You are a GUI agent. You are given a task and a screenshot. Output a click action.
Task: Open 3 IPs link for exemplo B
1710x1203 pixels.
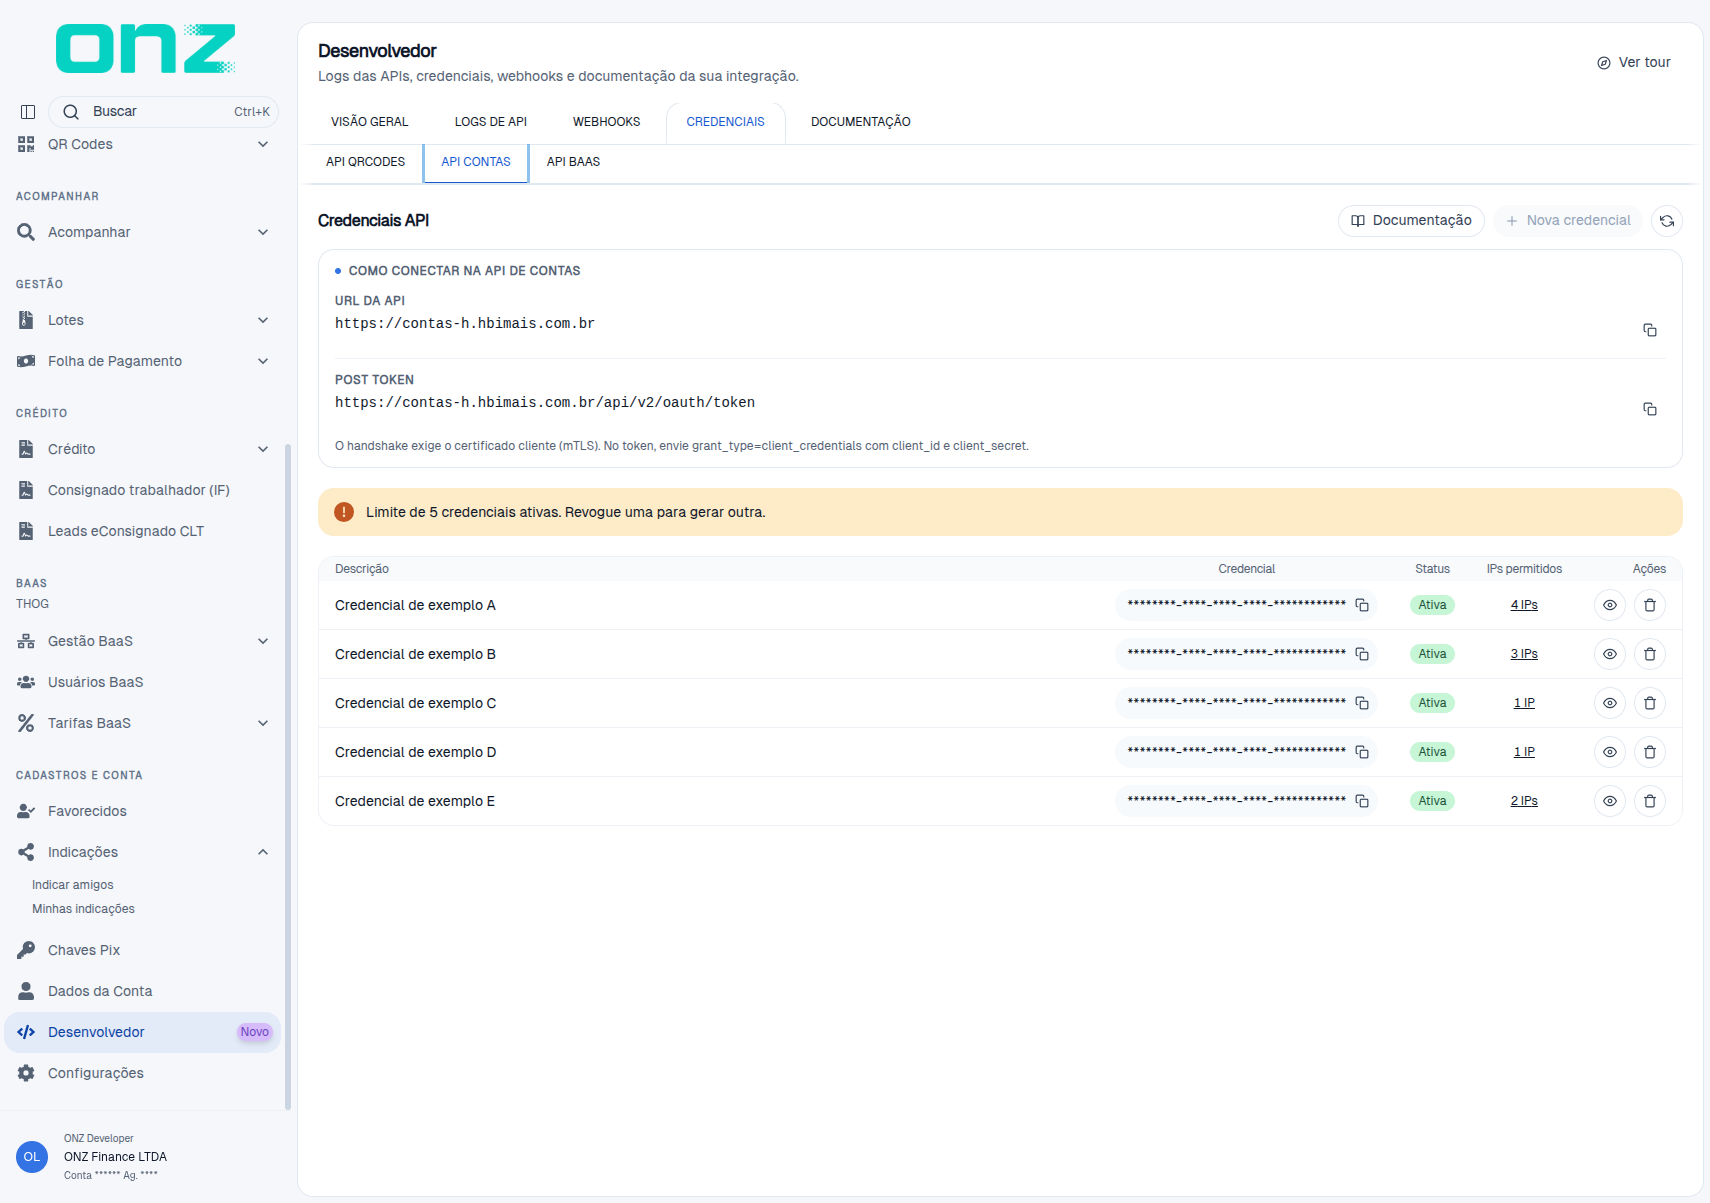(x=1524, y=654)
